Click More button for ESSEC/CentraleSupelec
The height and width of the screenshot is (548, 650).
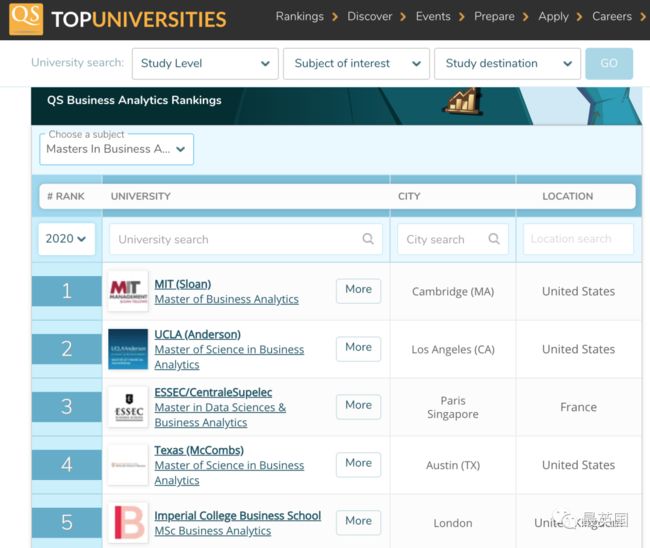359,407
